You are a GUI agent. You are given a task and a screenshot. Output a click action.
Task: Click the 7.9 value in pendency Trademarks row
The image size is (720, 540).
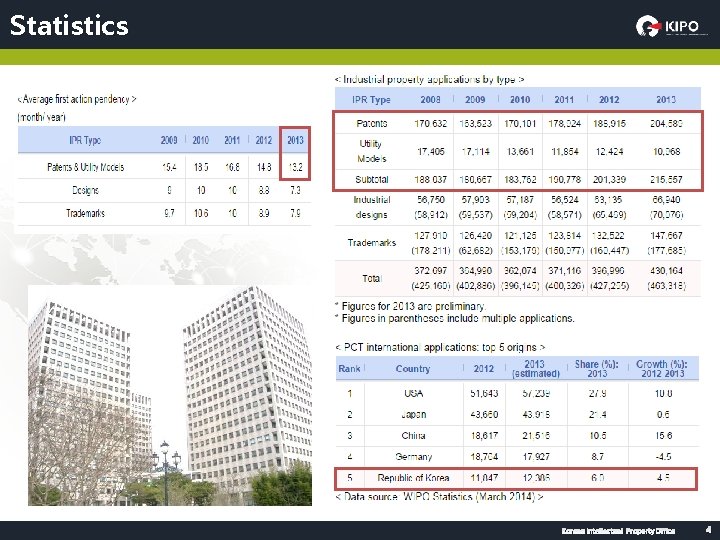[x=295, y=213]
